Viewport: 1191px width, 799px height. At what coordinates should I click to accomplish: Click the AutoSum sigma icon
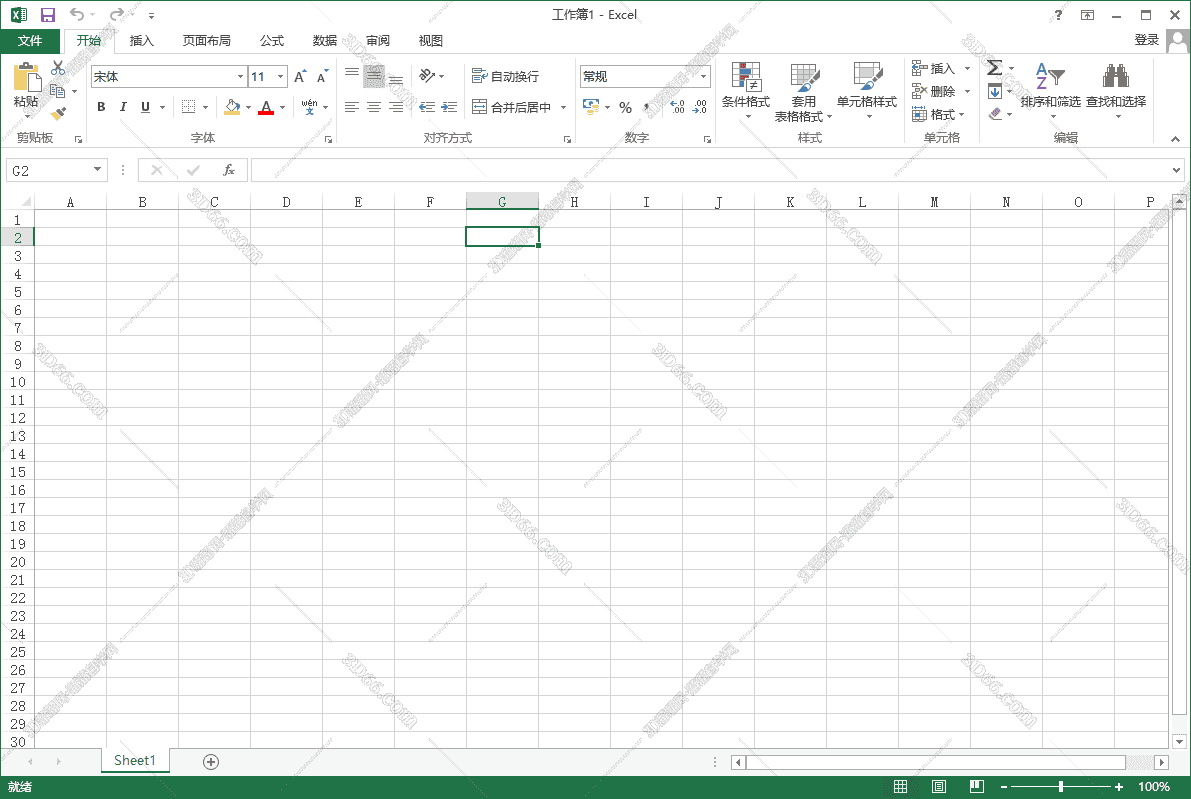pos(993,68)
